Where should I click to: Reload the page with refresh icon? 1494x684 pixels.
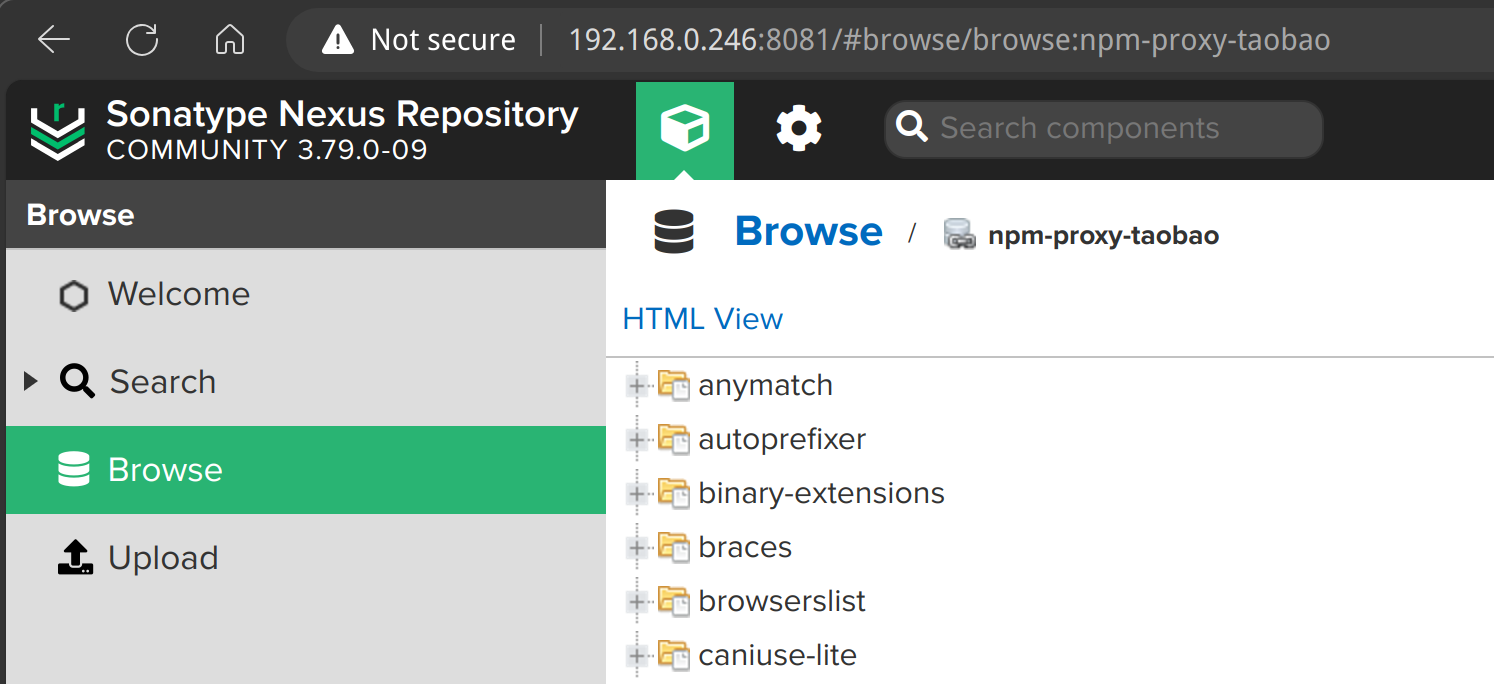pyautogui.click(x=142, y=40)
